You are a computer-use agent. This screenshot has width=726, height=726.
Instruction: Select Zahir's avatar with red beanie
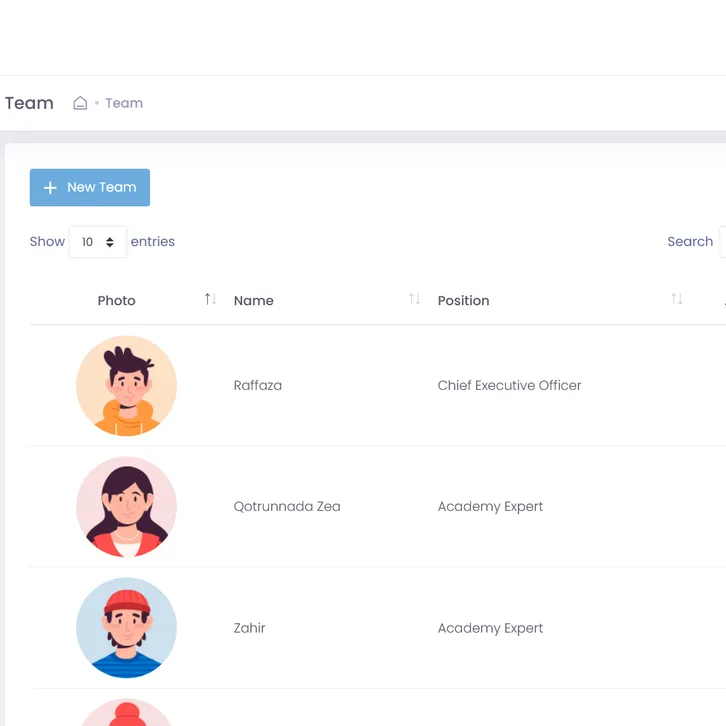point(126,628)
